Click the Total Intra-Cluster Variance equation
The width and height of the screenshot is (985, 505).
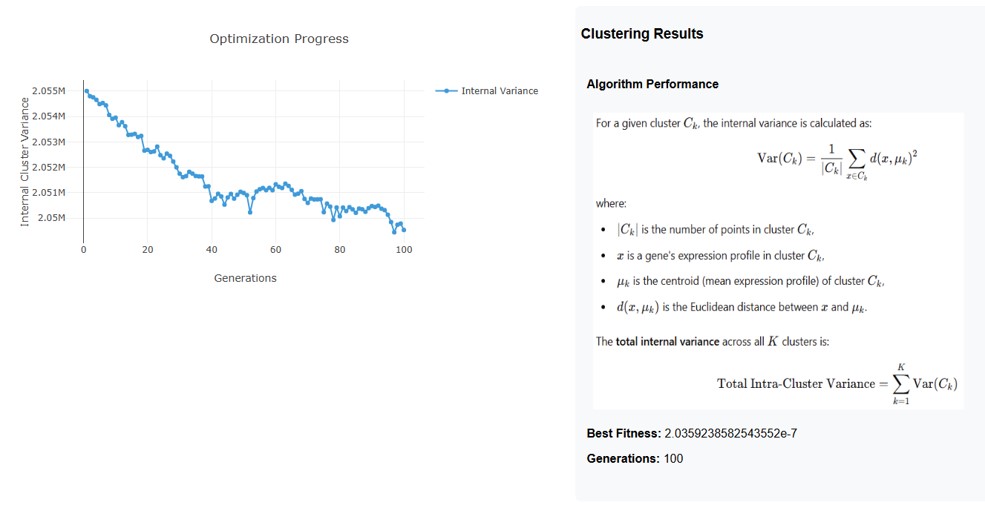pyautogui.click(x=838, y=384)
